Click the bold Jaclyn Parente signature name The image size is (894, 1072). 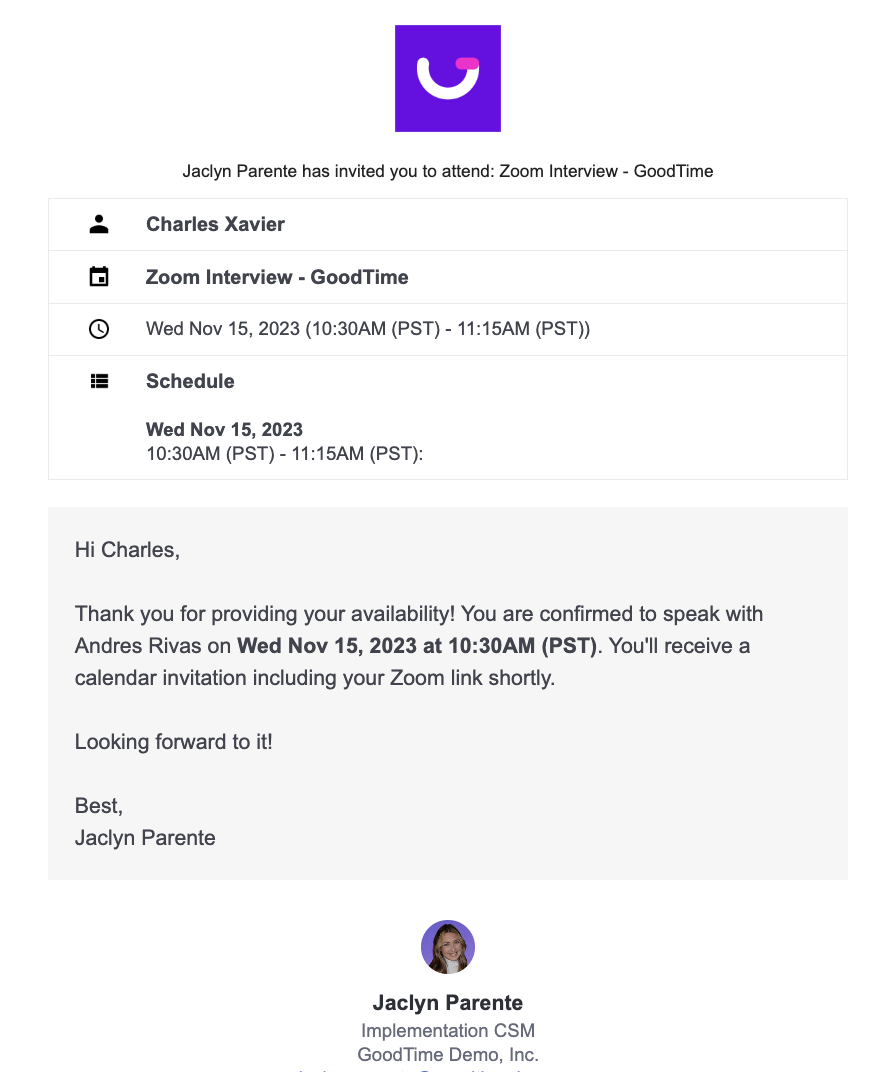(447, 1002)
